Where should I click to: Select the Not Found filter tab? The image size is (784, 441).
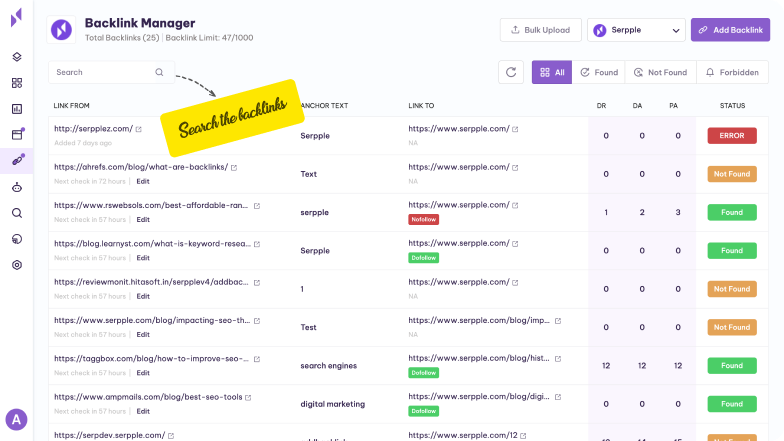point(660,72)
